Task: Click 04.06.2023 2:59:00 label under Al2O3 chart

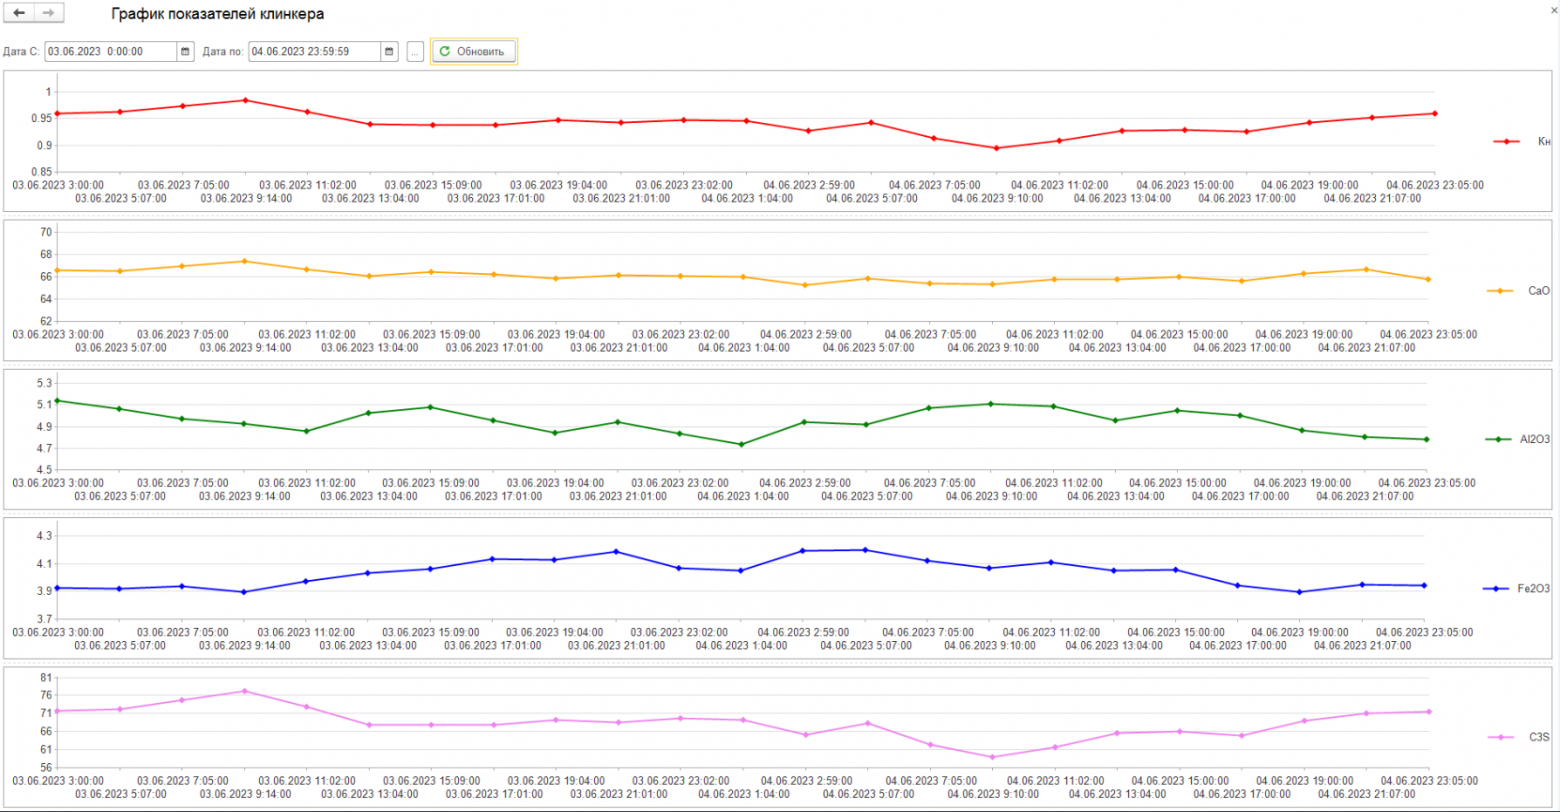Action: click(805, 483)
